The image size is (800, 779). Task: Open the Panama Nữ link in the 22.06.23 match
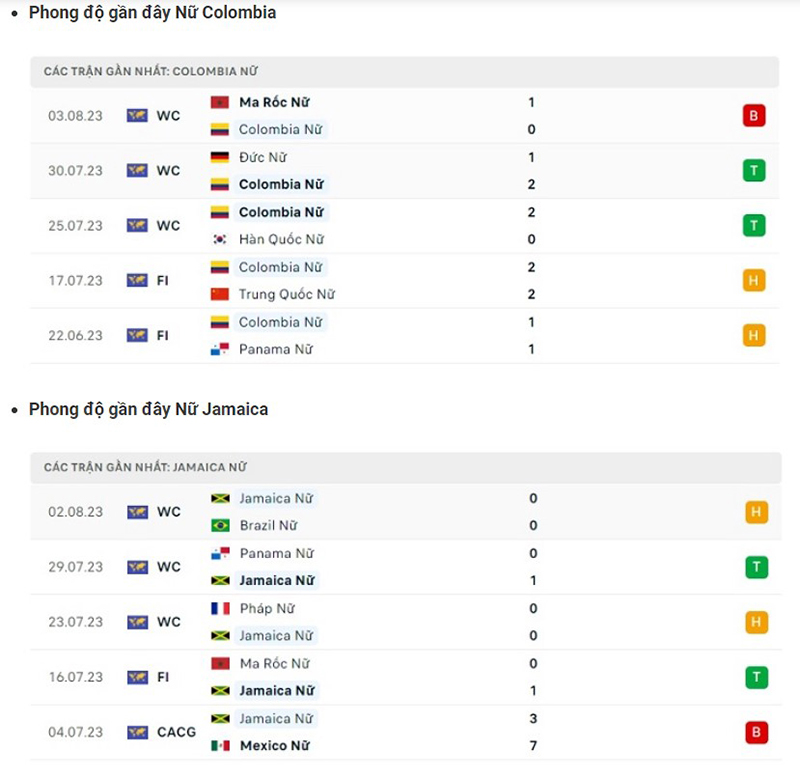pyautogui.click(x=275, y=349)
